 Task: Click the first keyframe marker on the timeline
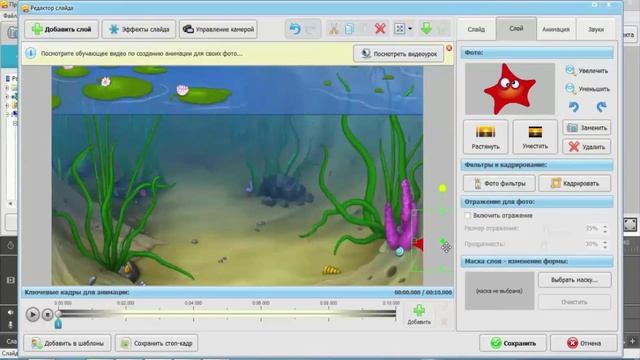58,324
